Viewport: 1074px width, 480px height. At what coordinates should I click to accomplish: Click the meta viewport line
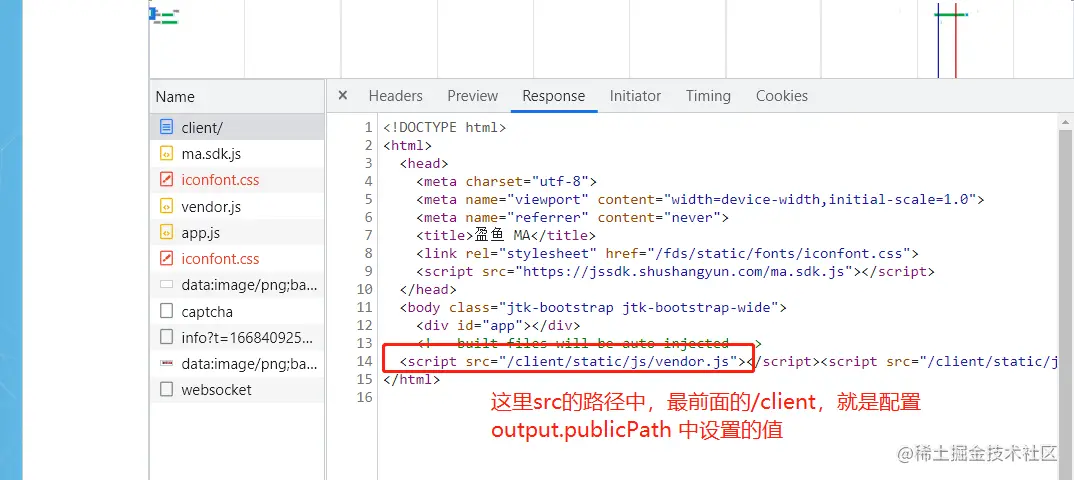(x=699, y=199)
